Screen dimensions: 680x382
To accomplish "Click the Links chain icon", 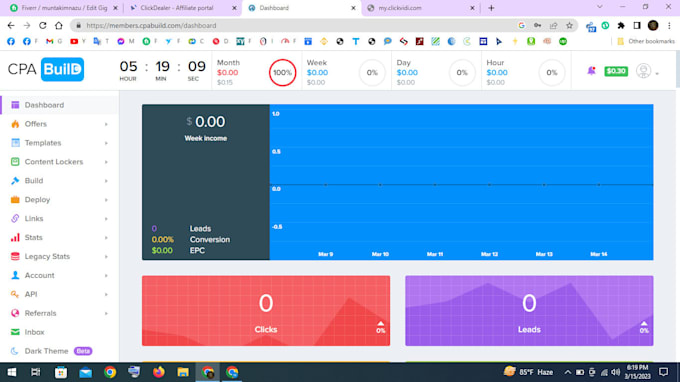I will tap(15, 218).
